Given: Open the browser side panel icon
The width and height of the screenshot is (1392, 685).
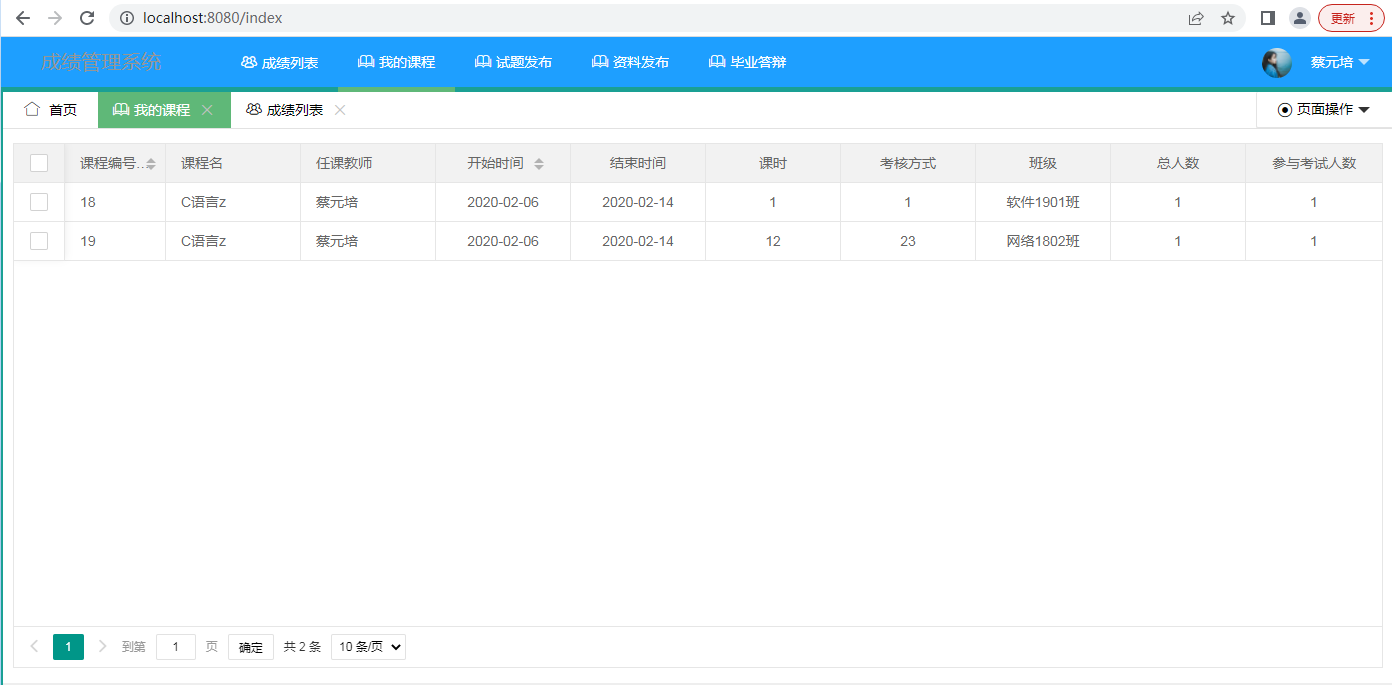Looking at the screenshot, I should [x=1267, y=18].
